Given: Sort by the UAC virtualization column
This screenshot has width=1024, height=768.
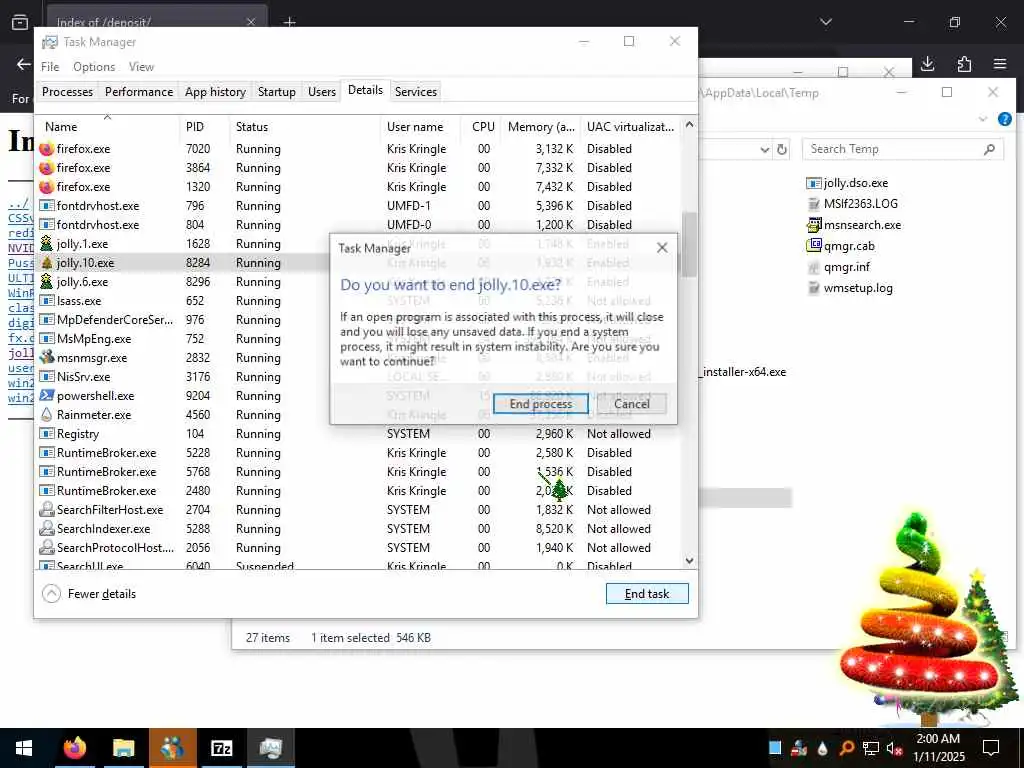Looking at the screenshot, I should click(x=630, y=127).
